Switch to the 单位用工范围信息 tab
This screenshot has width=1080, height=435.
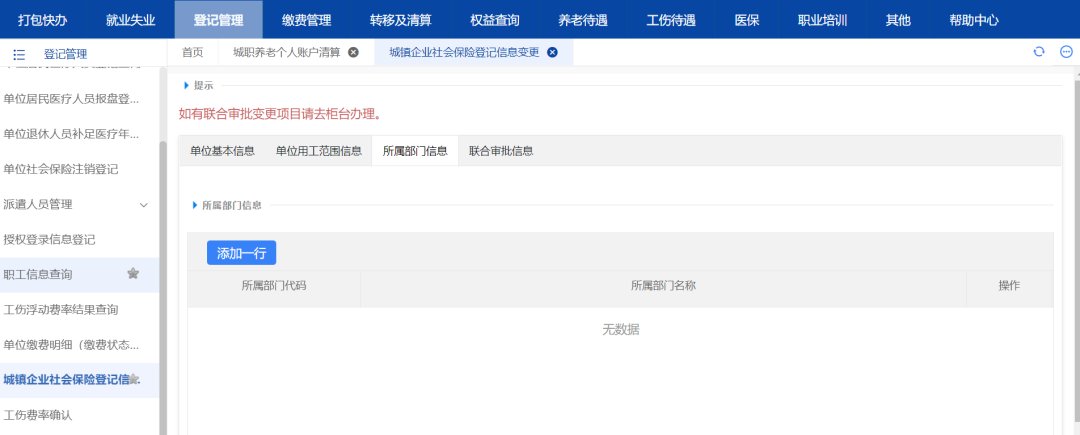[x=318, y=151]
